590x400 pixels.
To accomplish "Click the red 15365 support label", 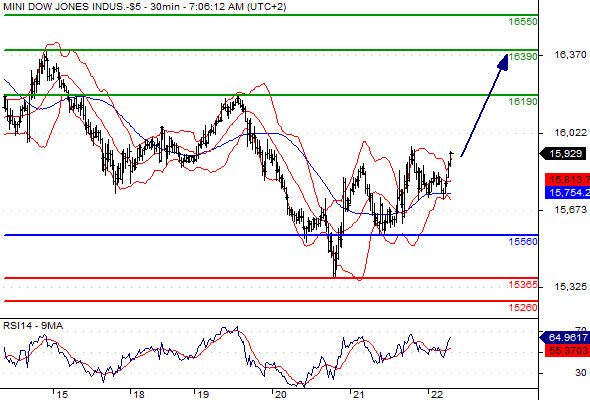I will [x=523, y=285].
